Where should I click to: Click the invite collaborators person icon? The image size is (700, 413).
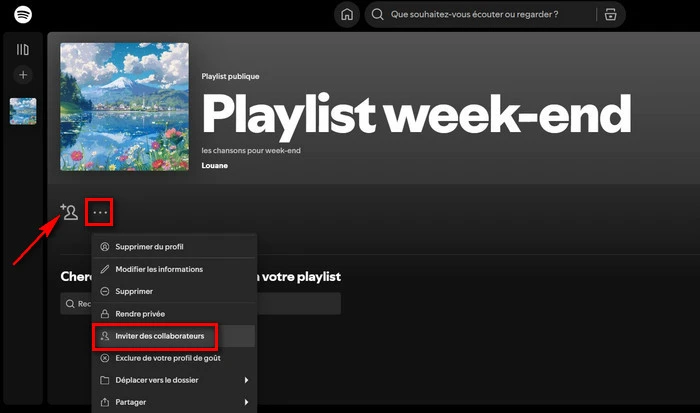click(68, 212)
